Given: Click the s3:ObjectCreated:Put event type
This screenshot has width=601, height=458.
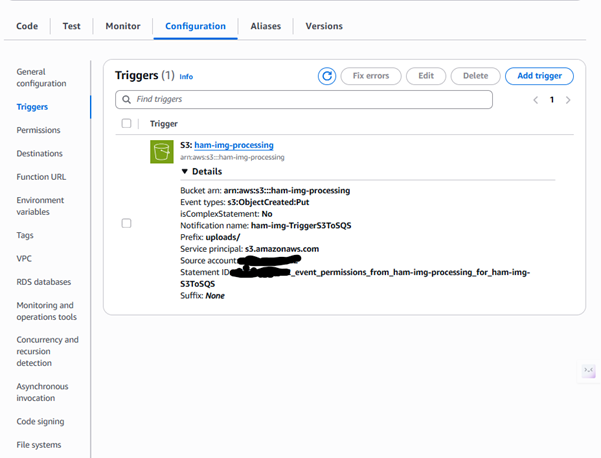Looking at the screenshot, I should pyautogui.click(x=268, y=202).
